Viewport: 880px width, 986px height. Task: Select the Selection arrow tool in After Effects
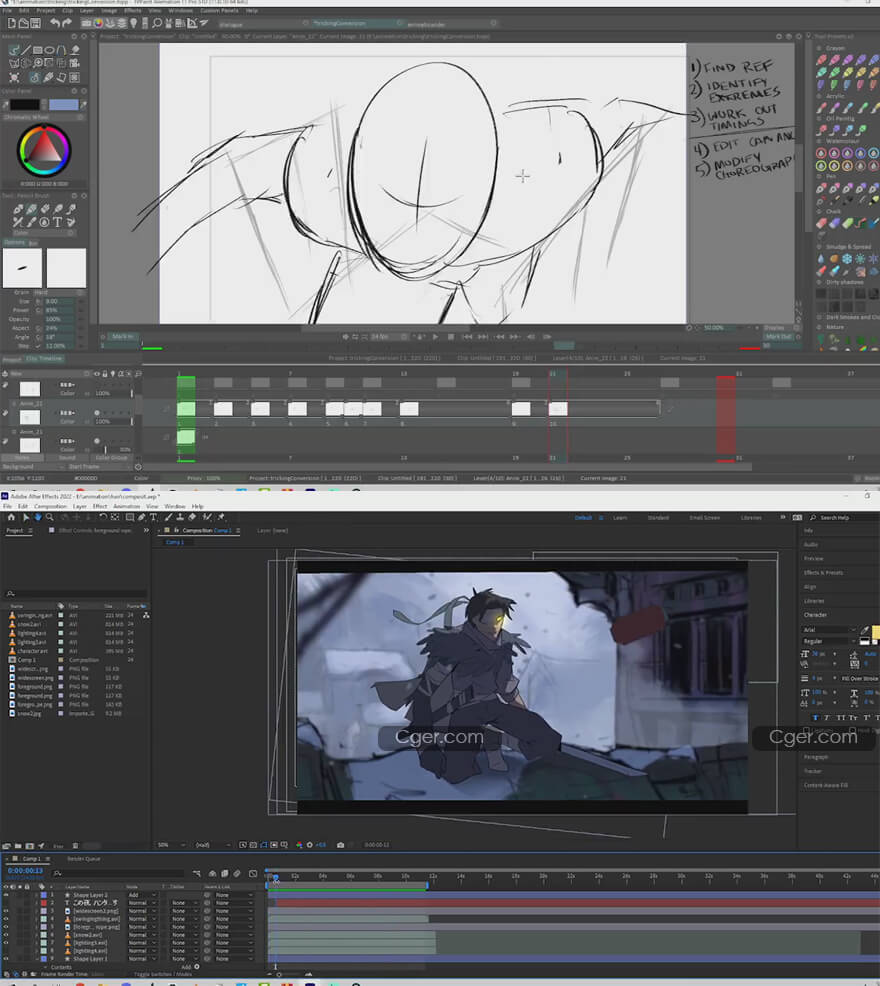(x=26, y=517)
